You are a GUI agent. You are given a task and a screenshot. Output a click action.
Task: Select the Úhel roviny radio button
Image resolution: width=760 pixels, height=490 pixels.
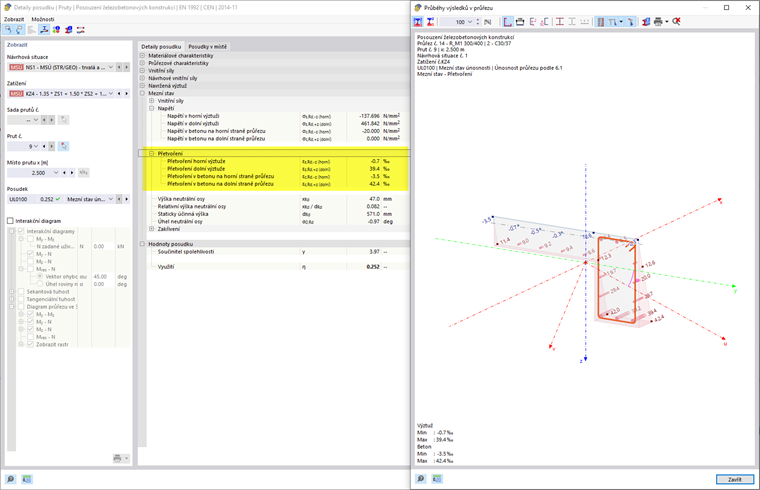coord(40,284)
